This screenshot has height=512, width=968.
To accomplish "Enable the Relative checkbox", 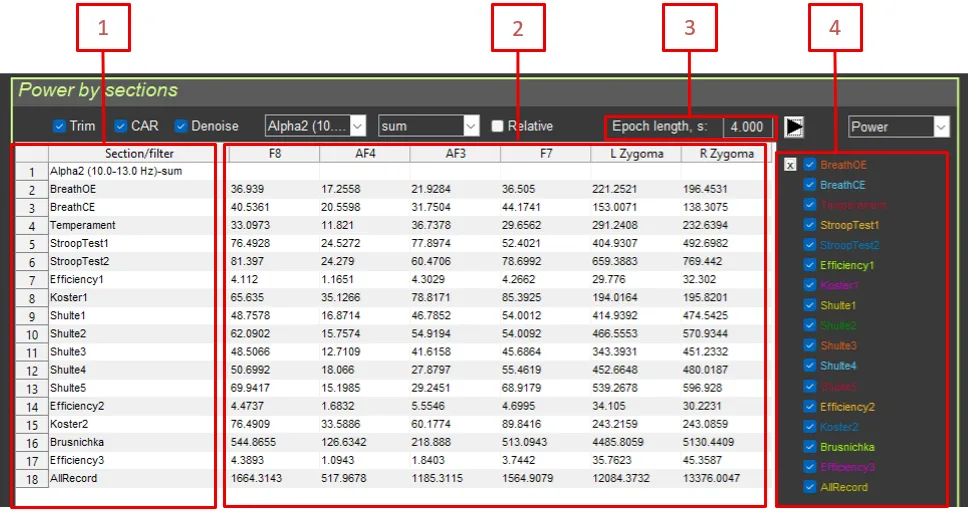I will (498, 126).
